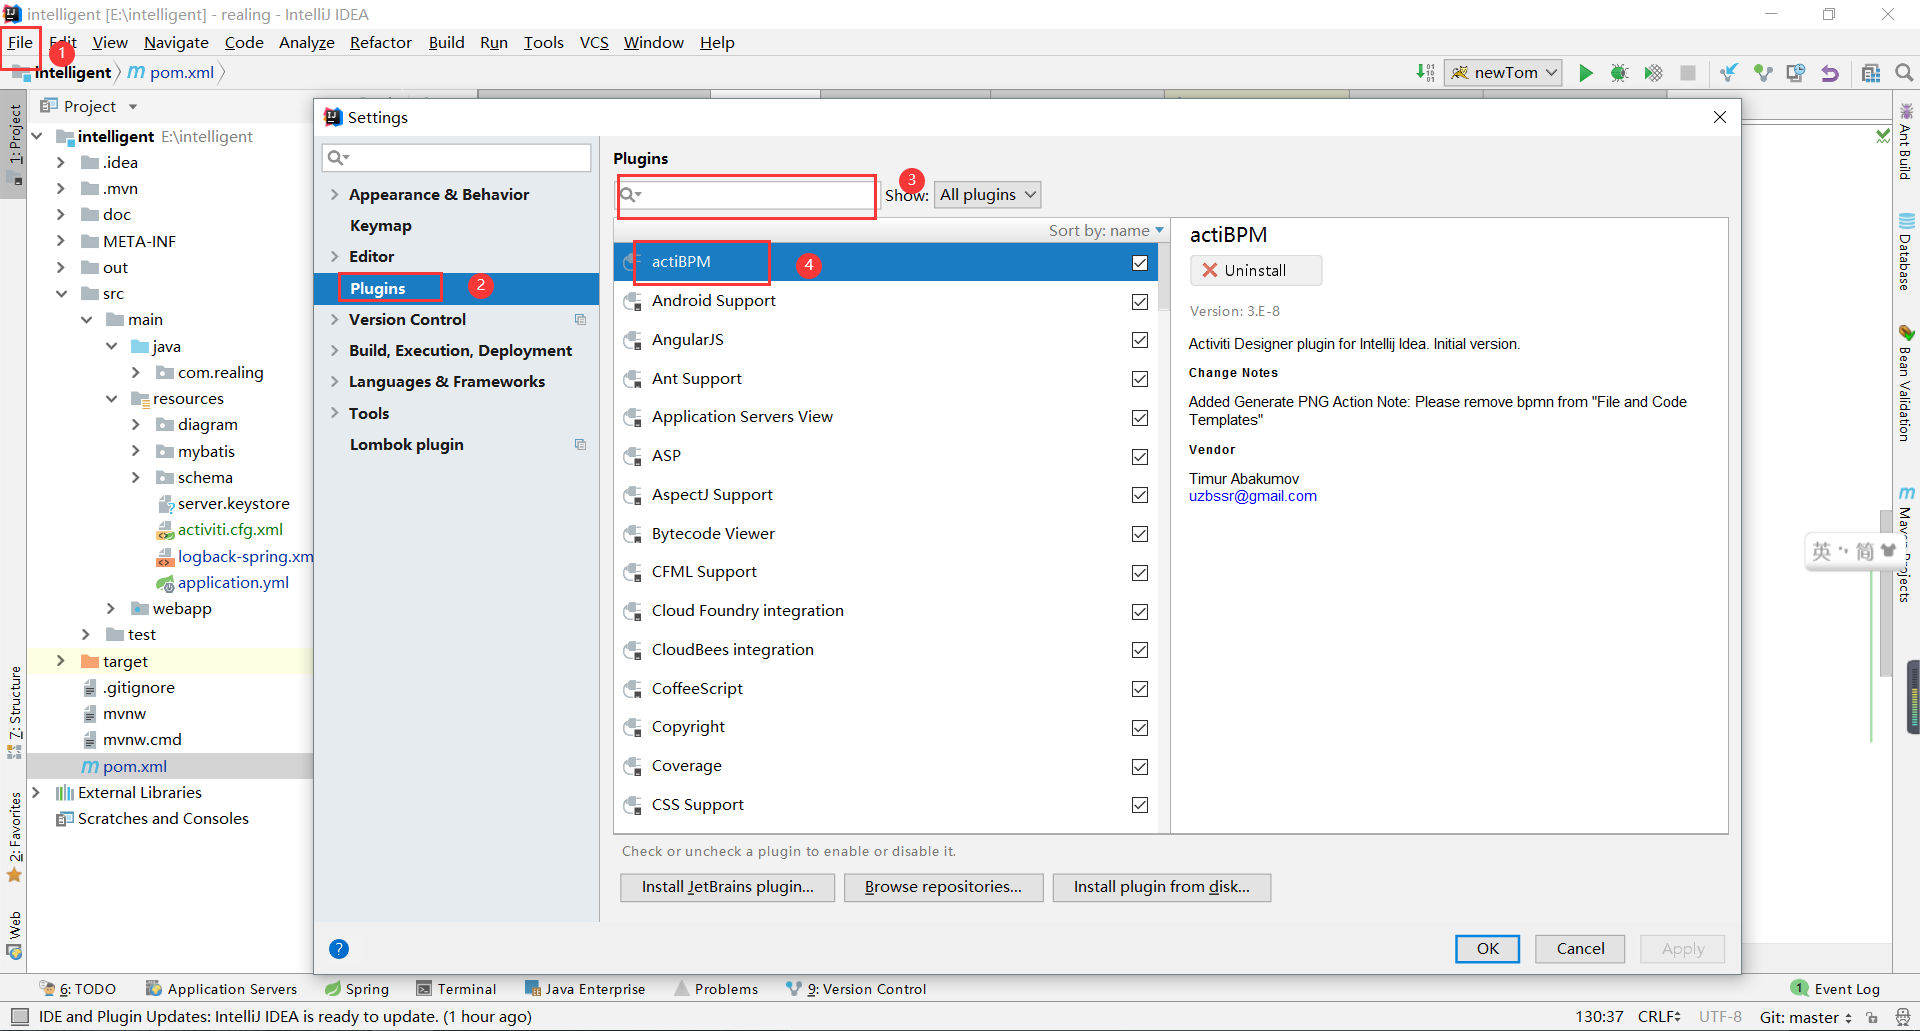The height and width of the screenshot is (1031, 1920).
Task: Toggle the CoffeeScript plugin checkbox
Action: click(1140, 689)
